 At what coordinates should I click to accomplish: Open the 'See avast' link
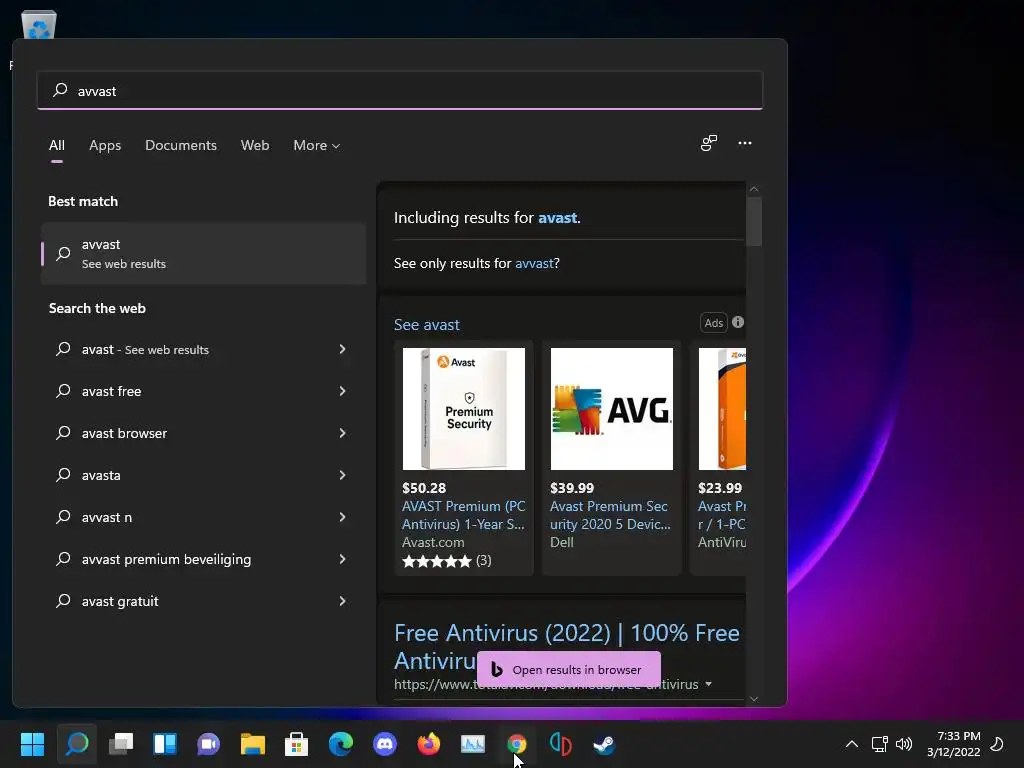(x=426, y=325)
